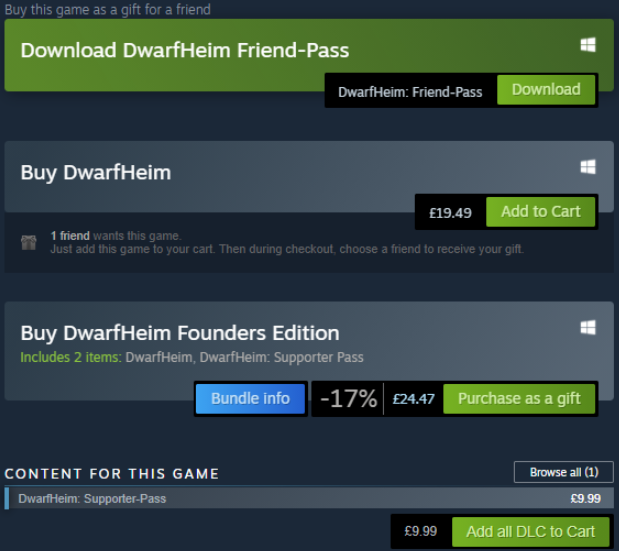Click the Buy DwarfHeim Founders Edition heading
Viewport: 619px width, 551px height.
[x=180, y=333]
